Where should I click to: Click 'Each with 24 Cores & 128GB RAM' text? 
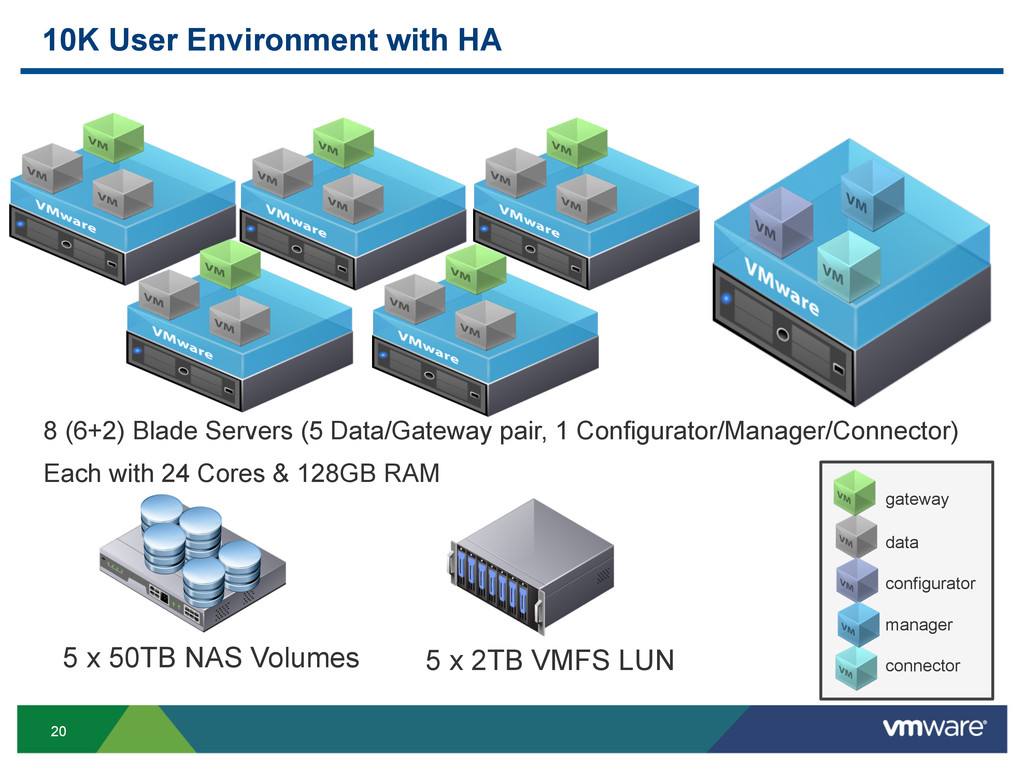coord(242,473)
